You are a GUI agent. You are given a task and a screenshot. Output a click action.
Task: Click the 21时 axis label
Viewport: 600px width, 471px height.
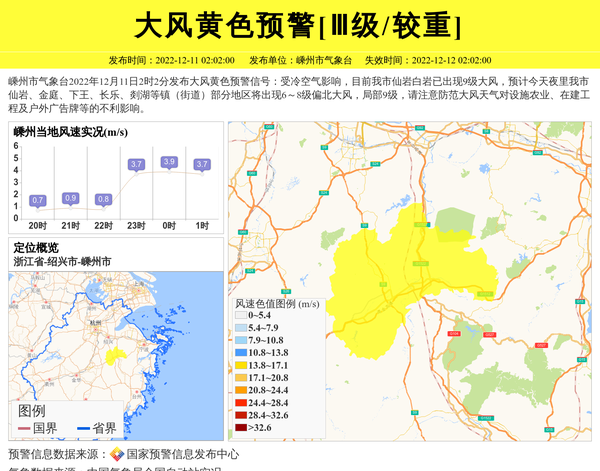[x=70, y=226]
